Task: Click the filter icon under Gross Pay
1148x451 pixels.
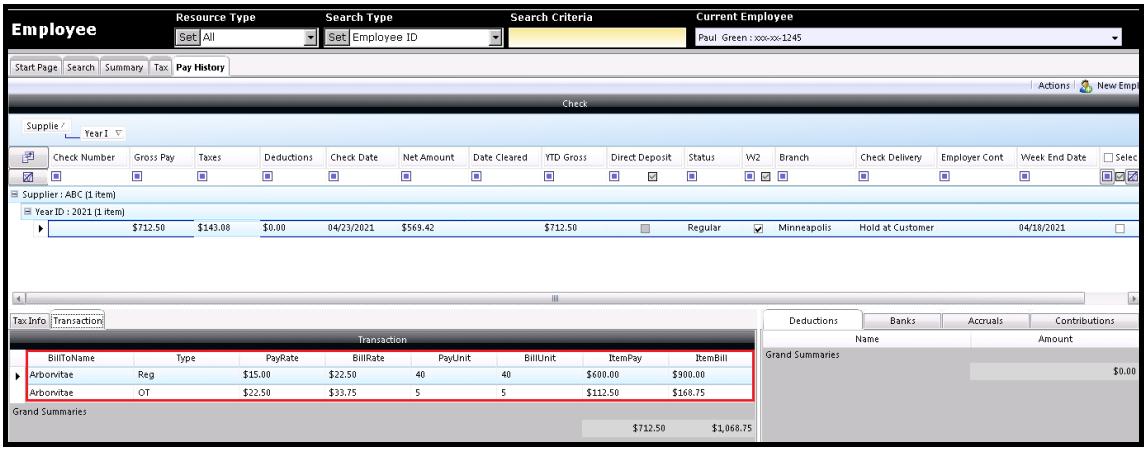Action: [x=137, y=178]
